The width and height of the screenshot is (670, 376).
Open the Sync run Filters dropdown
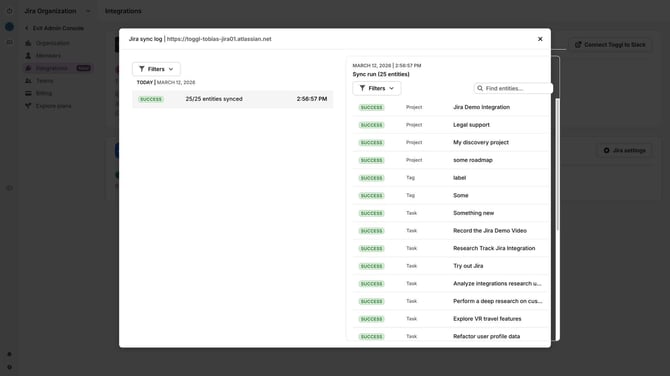point(376,88)
